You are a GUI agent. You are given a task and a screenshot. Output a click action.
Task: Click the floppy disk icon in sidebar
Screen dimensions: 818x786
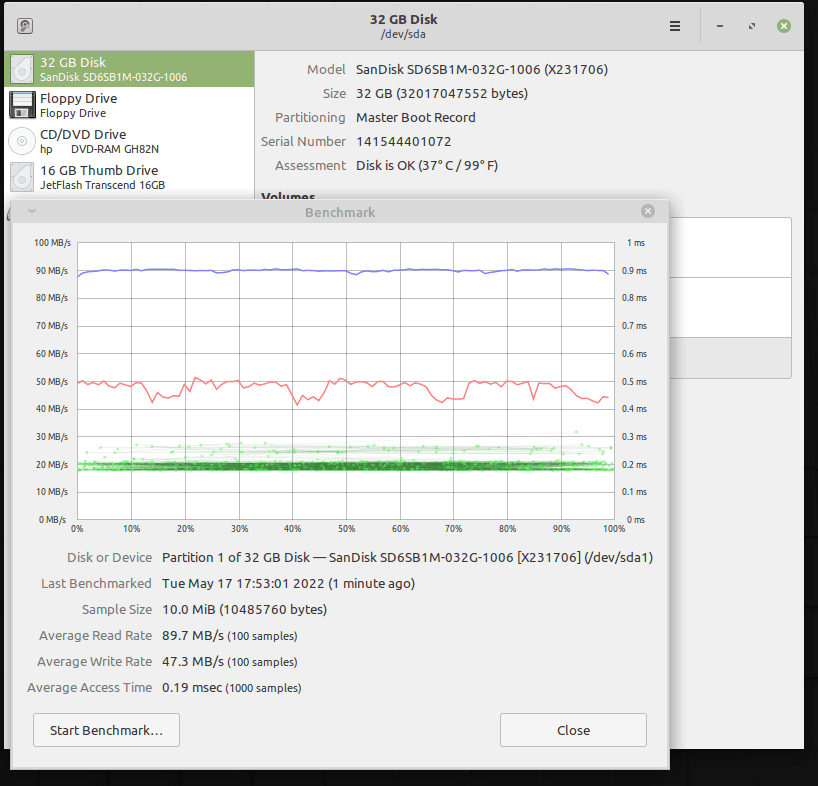pyautogui.click(x=22, y=105)
